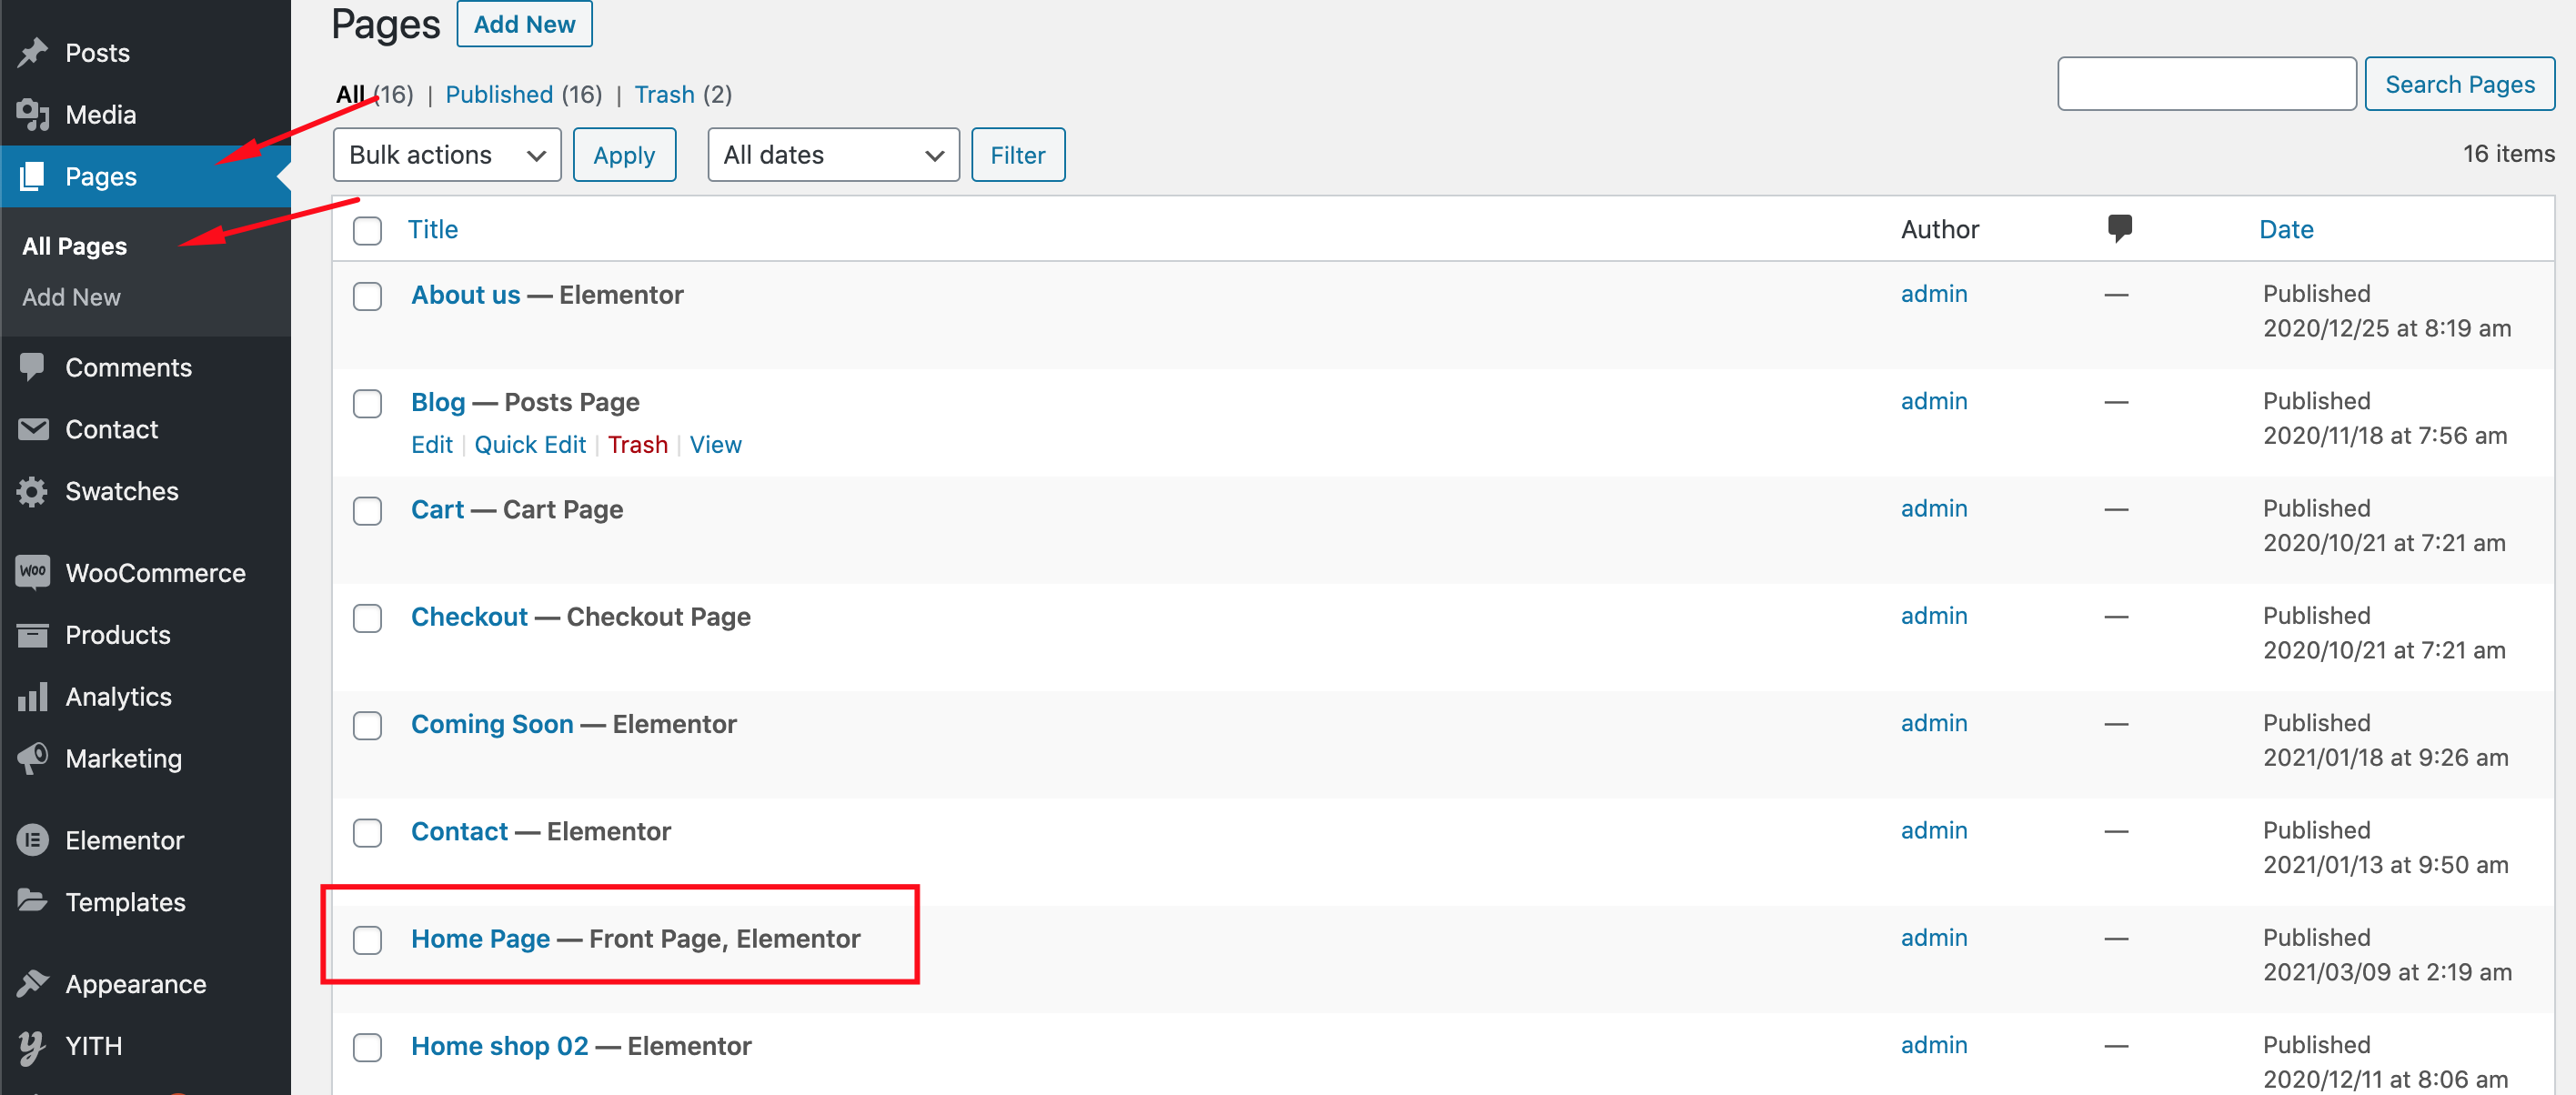The image size is (2576, 1095).
Task: Click the Add New page button
Action: coord(524,23)
